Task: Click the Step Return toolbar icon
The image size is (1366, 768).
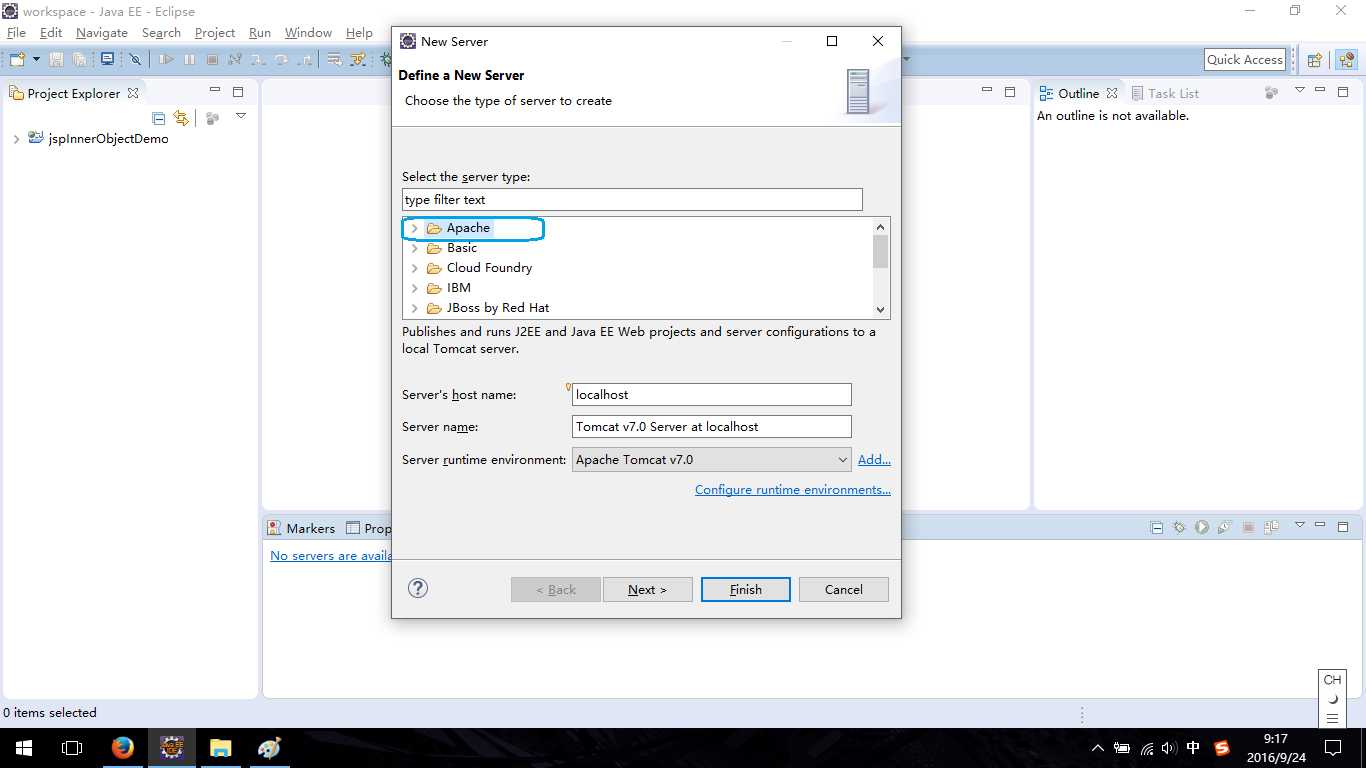Action: point(304,60)
